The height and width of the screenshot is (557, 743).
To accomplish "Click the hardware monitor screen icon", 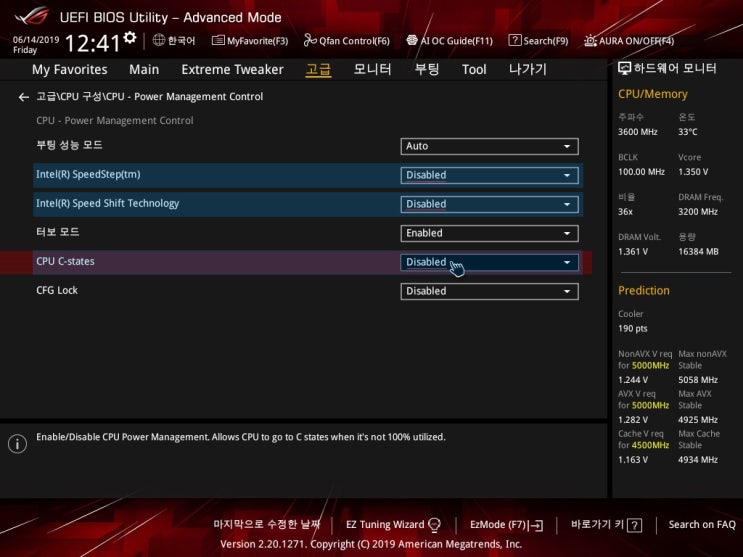I will tap(624, 68).
